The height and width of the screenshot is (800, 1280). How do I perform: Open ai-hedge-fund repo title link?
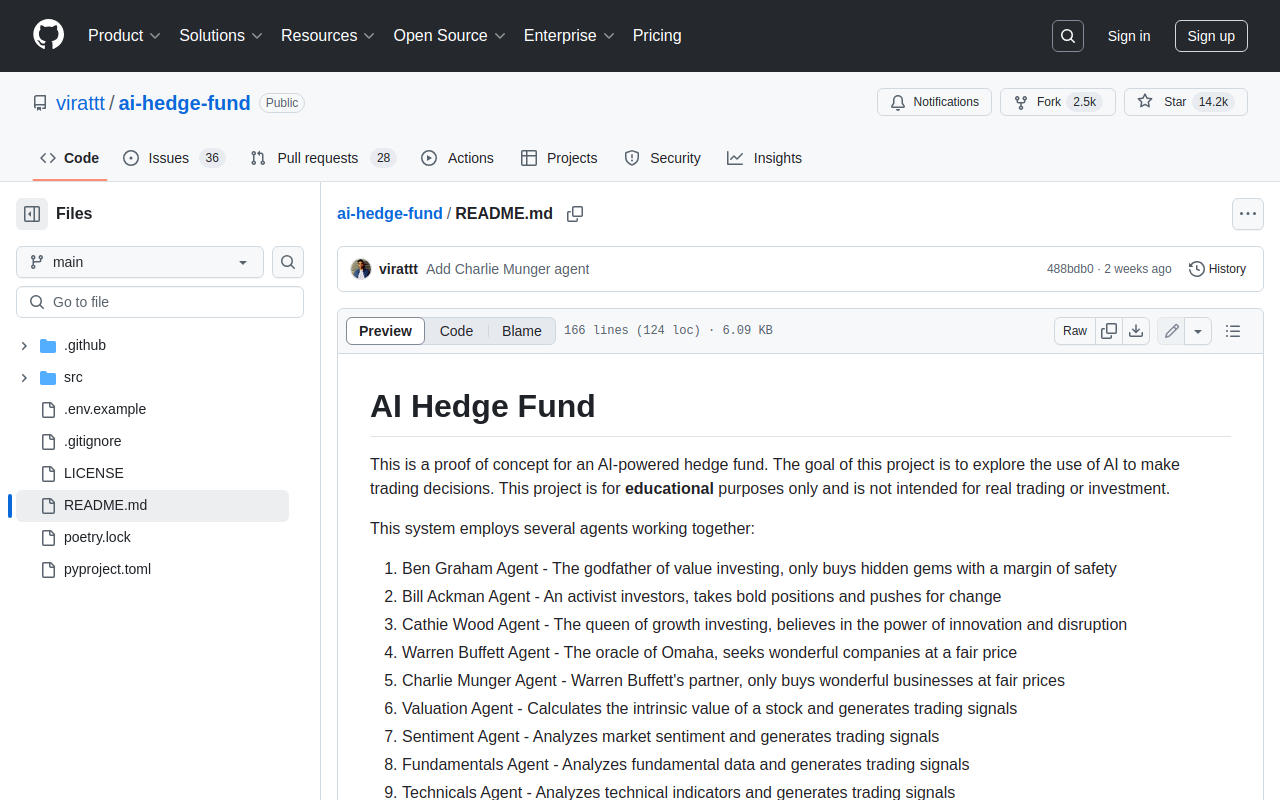pos(184,103)
